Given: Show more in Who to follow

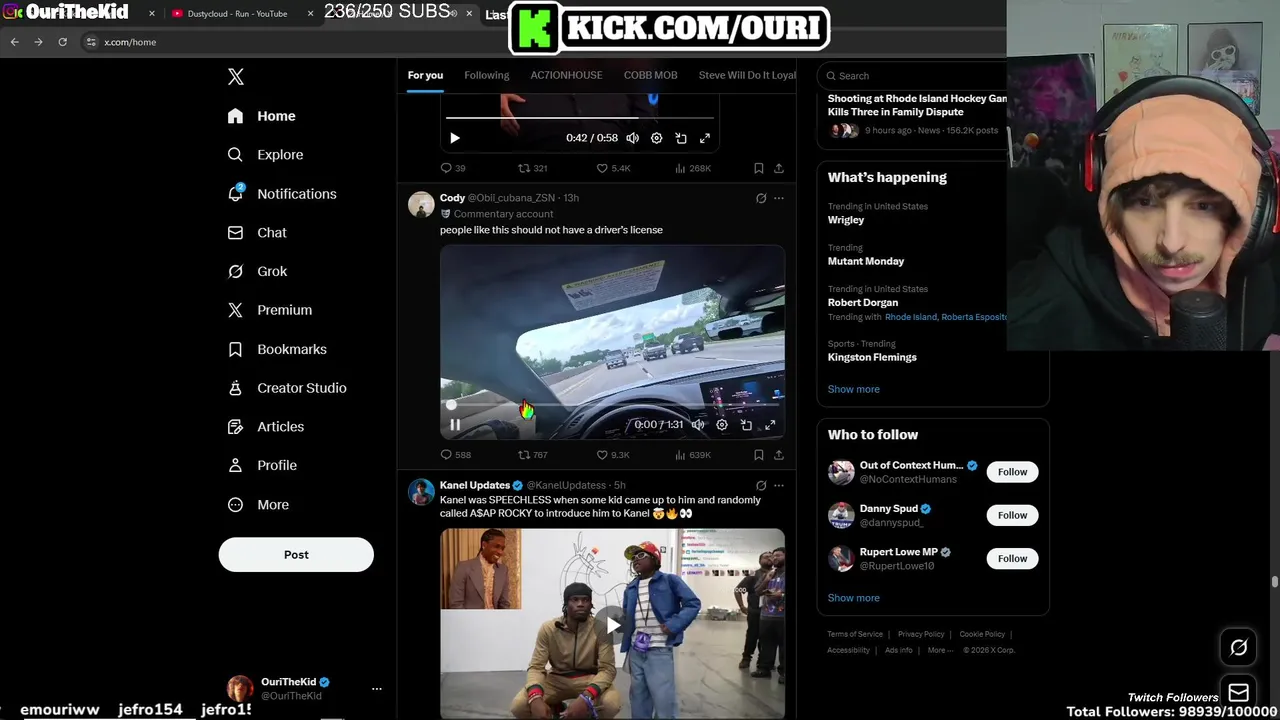Looking at the screenshot, I should tap(853, 598).
